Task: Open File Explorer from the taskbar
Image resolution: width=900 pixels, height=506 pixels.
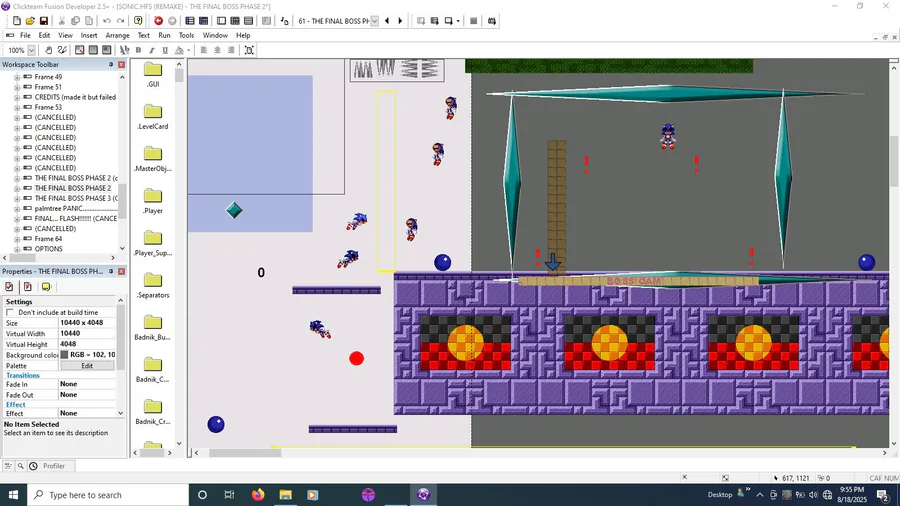Action: [285, 495]
